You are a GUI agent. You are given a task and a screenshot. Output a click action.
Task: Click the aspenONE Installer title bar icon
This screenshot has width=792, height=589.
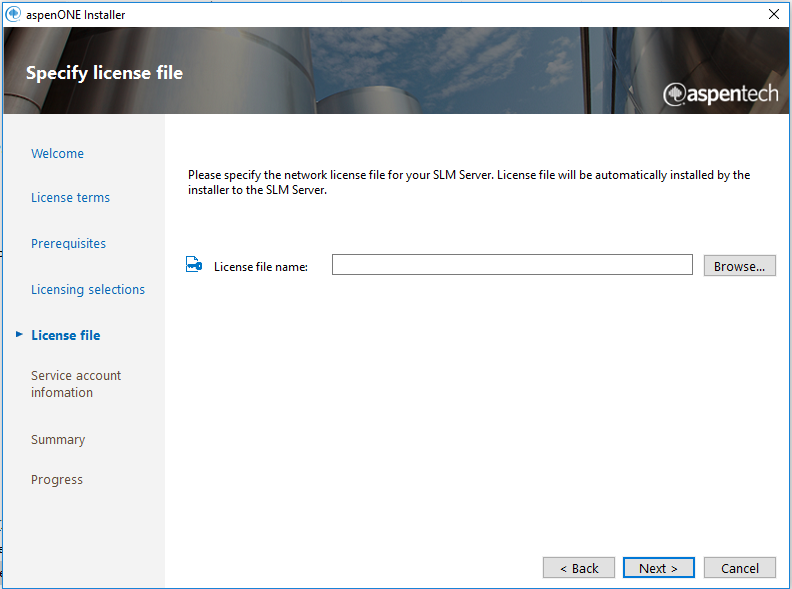13,14
